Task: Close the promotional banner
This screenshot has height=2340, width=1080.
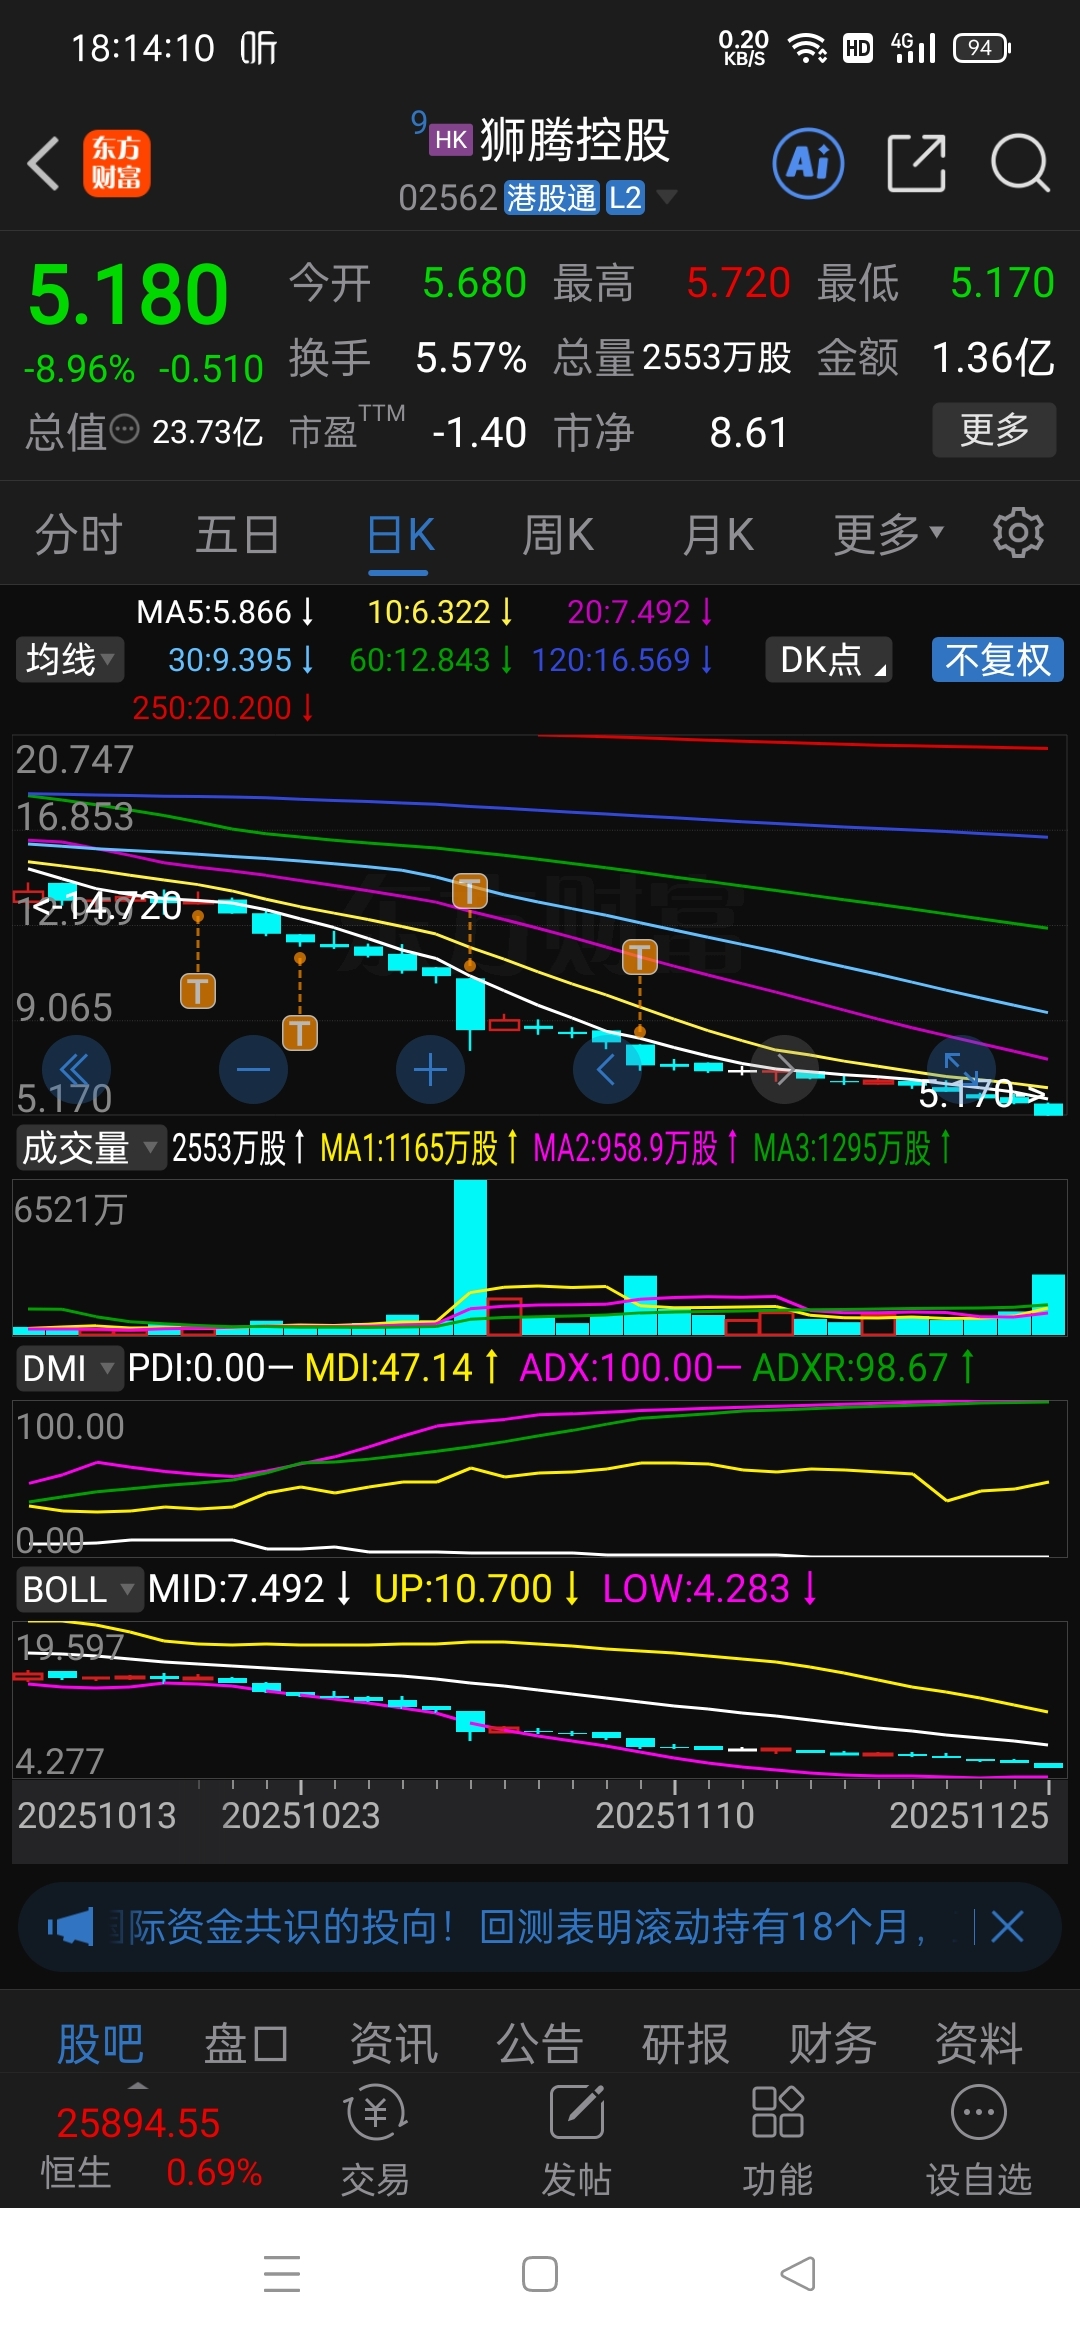Action: click(1007, 1926)
